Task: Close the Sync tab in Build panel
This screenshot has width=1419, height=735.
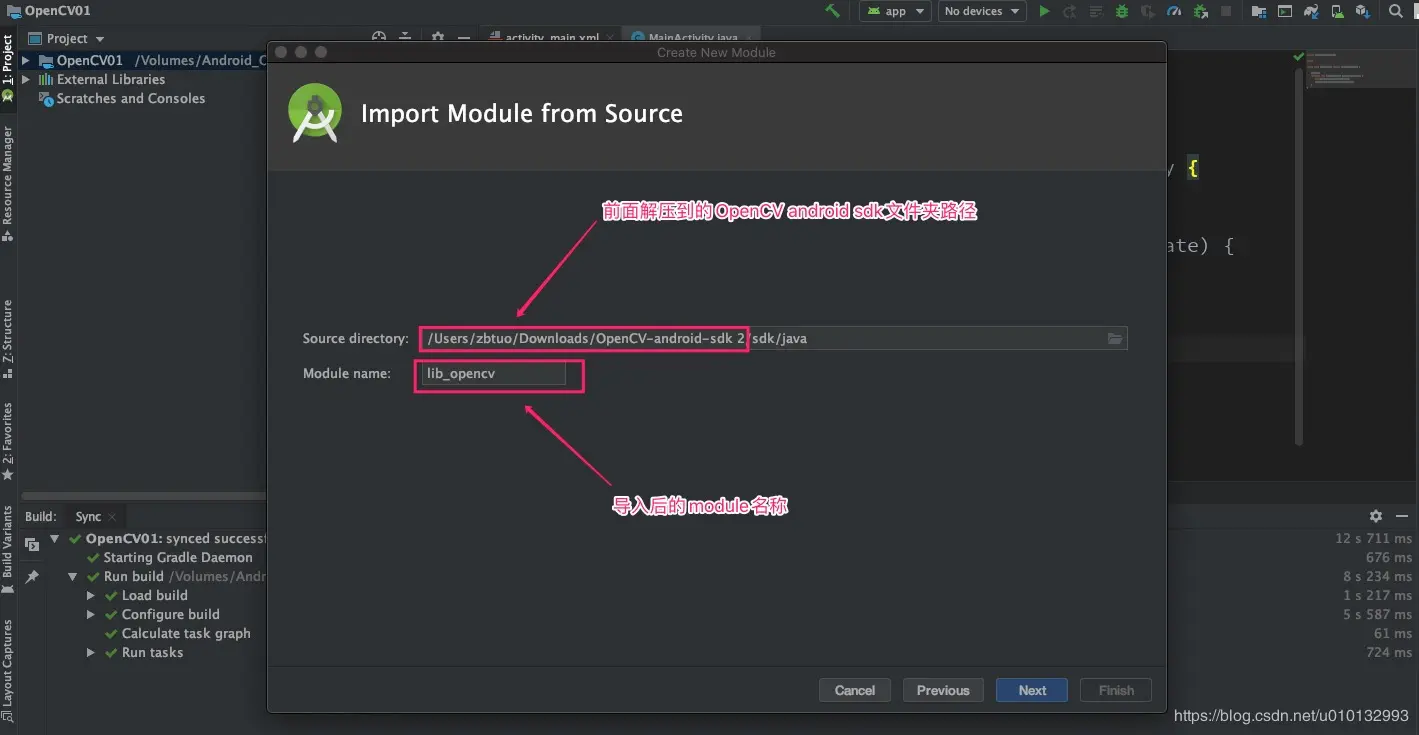Action: tap(113, 517)
